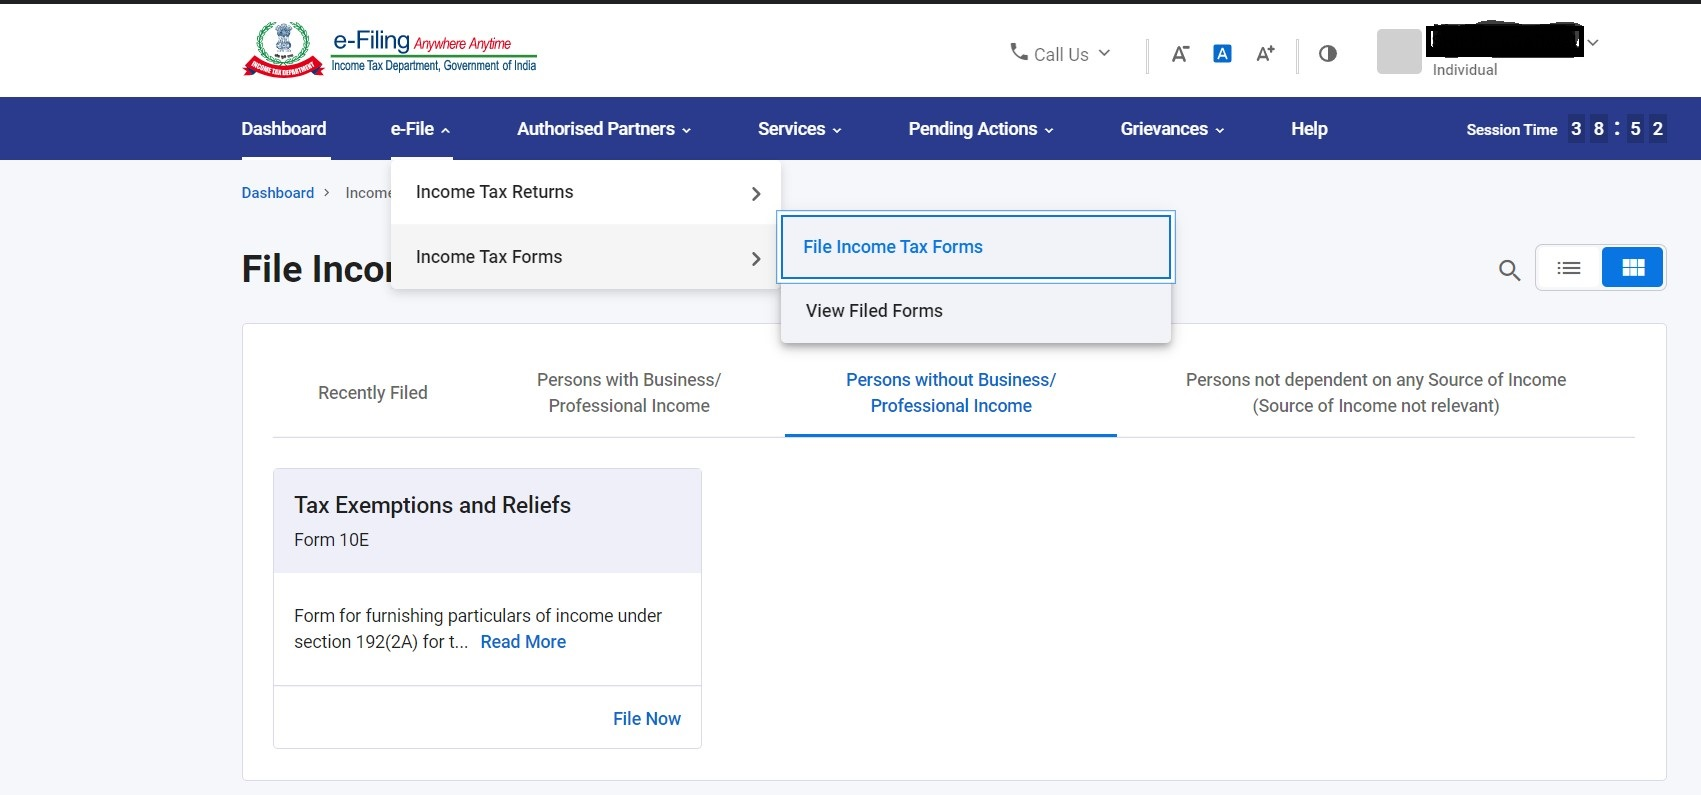1701x795 pixels.
Task: Open the Services dropdown menu
Action: [x=799, y=129]
